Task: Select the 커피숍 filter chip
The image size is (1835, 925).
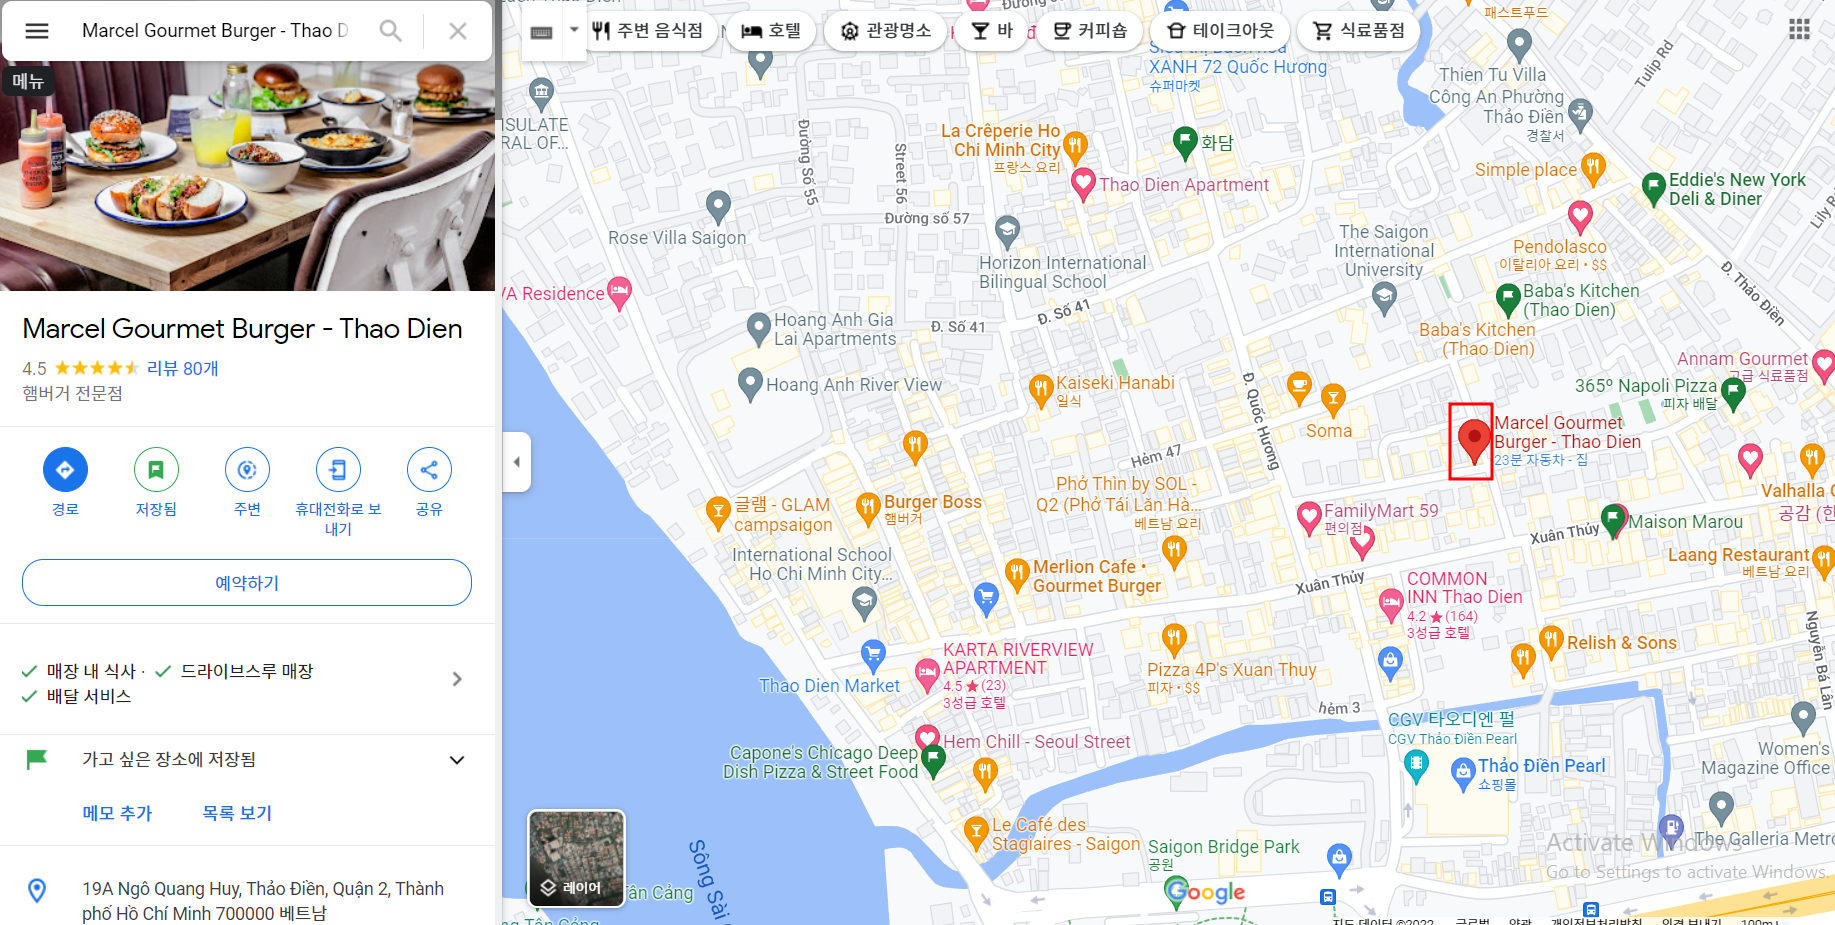Action: click(1090, 31)
